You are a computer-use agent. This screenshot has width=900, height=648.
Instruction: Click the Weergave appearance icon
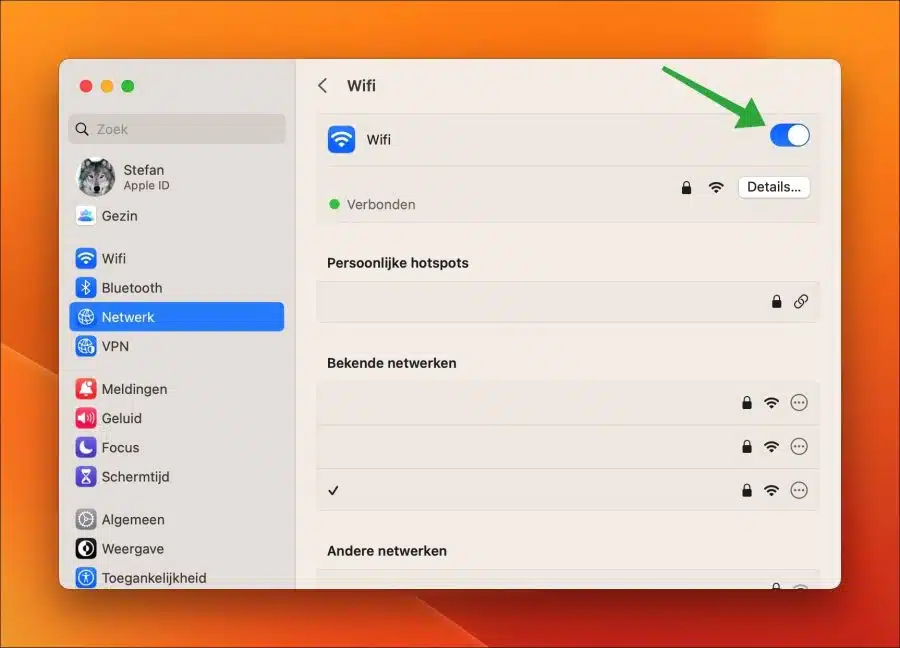(86, 549)
